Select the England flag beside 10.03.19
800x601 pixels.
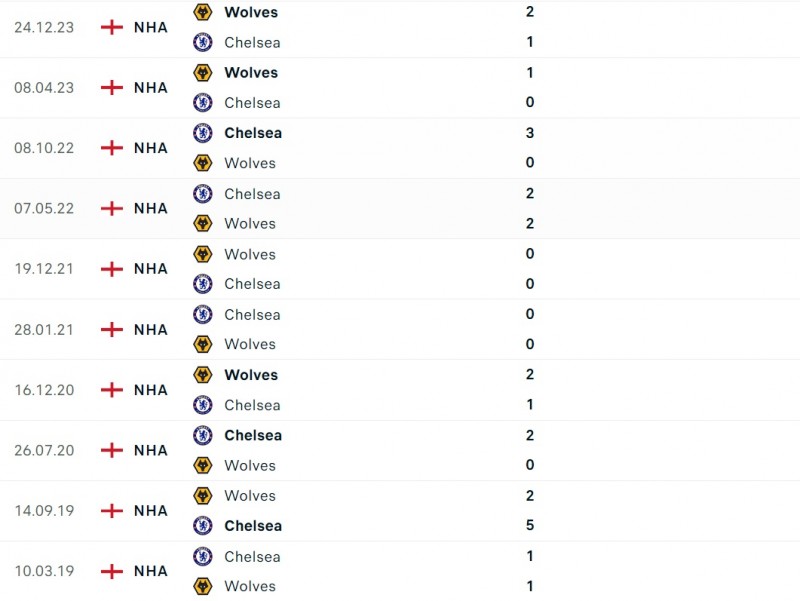[112, 571]
